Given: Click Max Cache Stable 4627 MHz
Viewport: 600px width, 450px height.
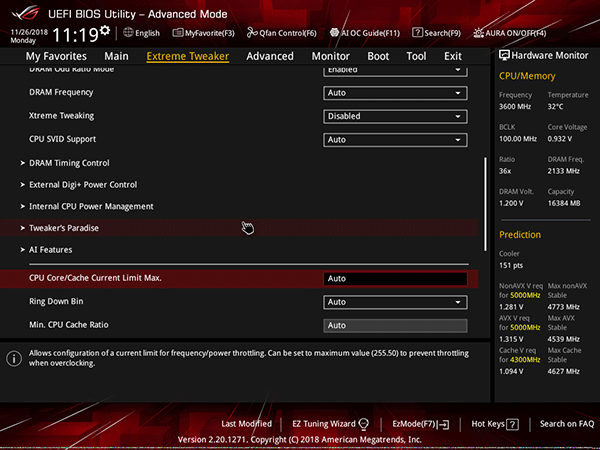Looking at the screenshot, I should point(564,372).
